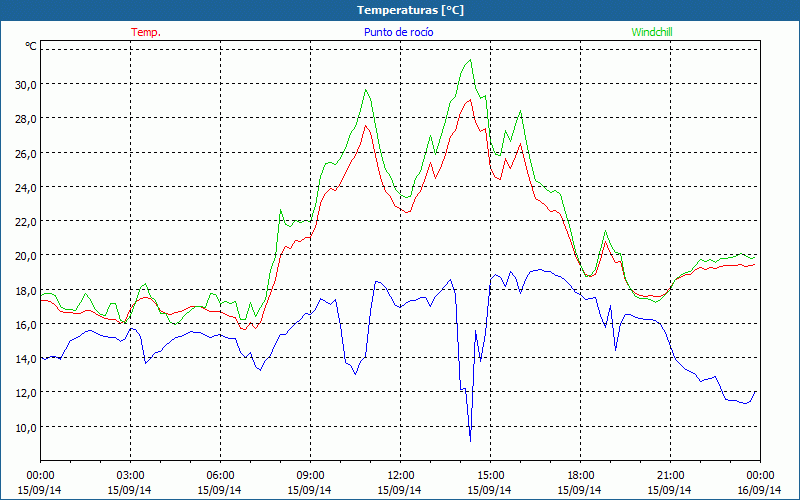
Task: Click the 14,0 y-axis value
Action: tap(26, 359)
